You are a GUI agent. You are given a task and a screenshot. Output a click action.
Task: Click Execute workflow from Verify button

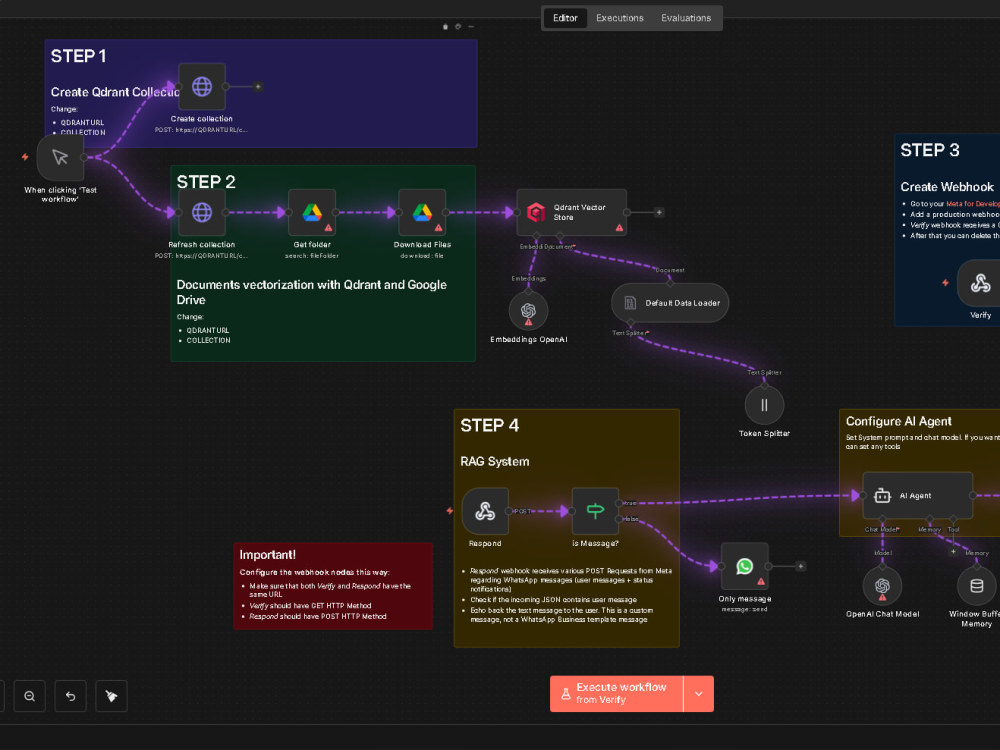click(x=616, y=693)
